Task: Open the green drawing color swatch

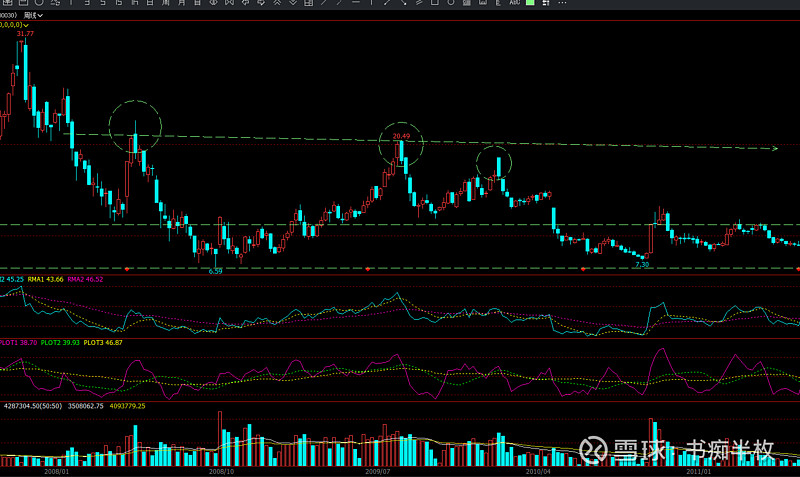Action: point(530,3)
